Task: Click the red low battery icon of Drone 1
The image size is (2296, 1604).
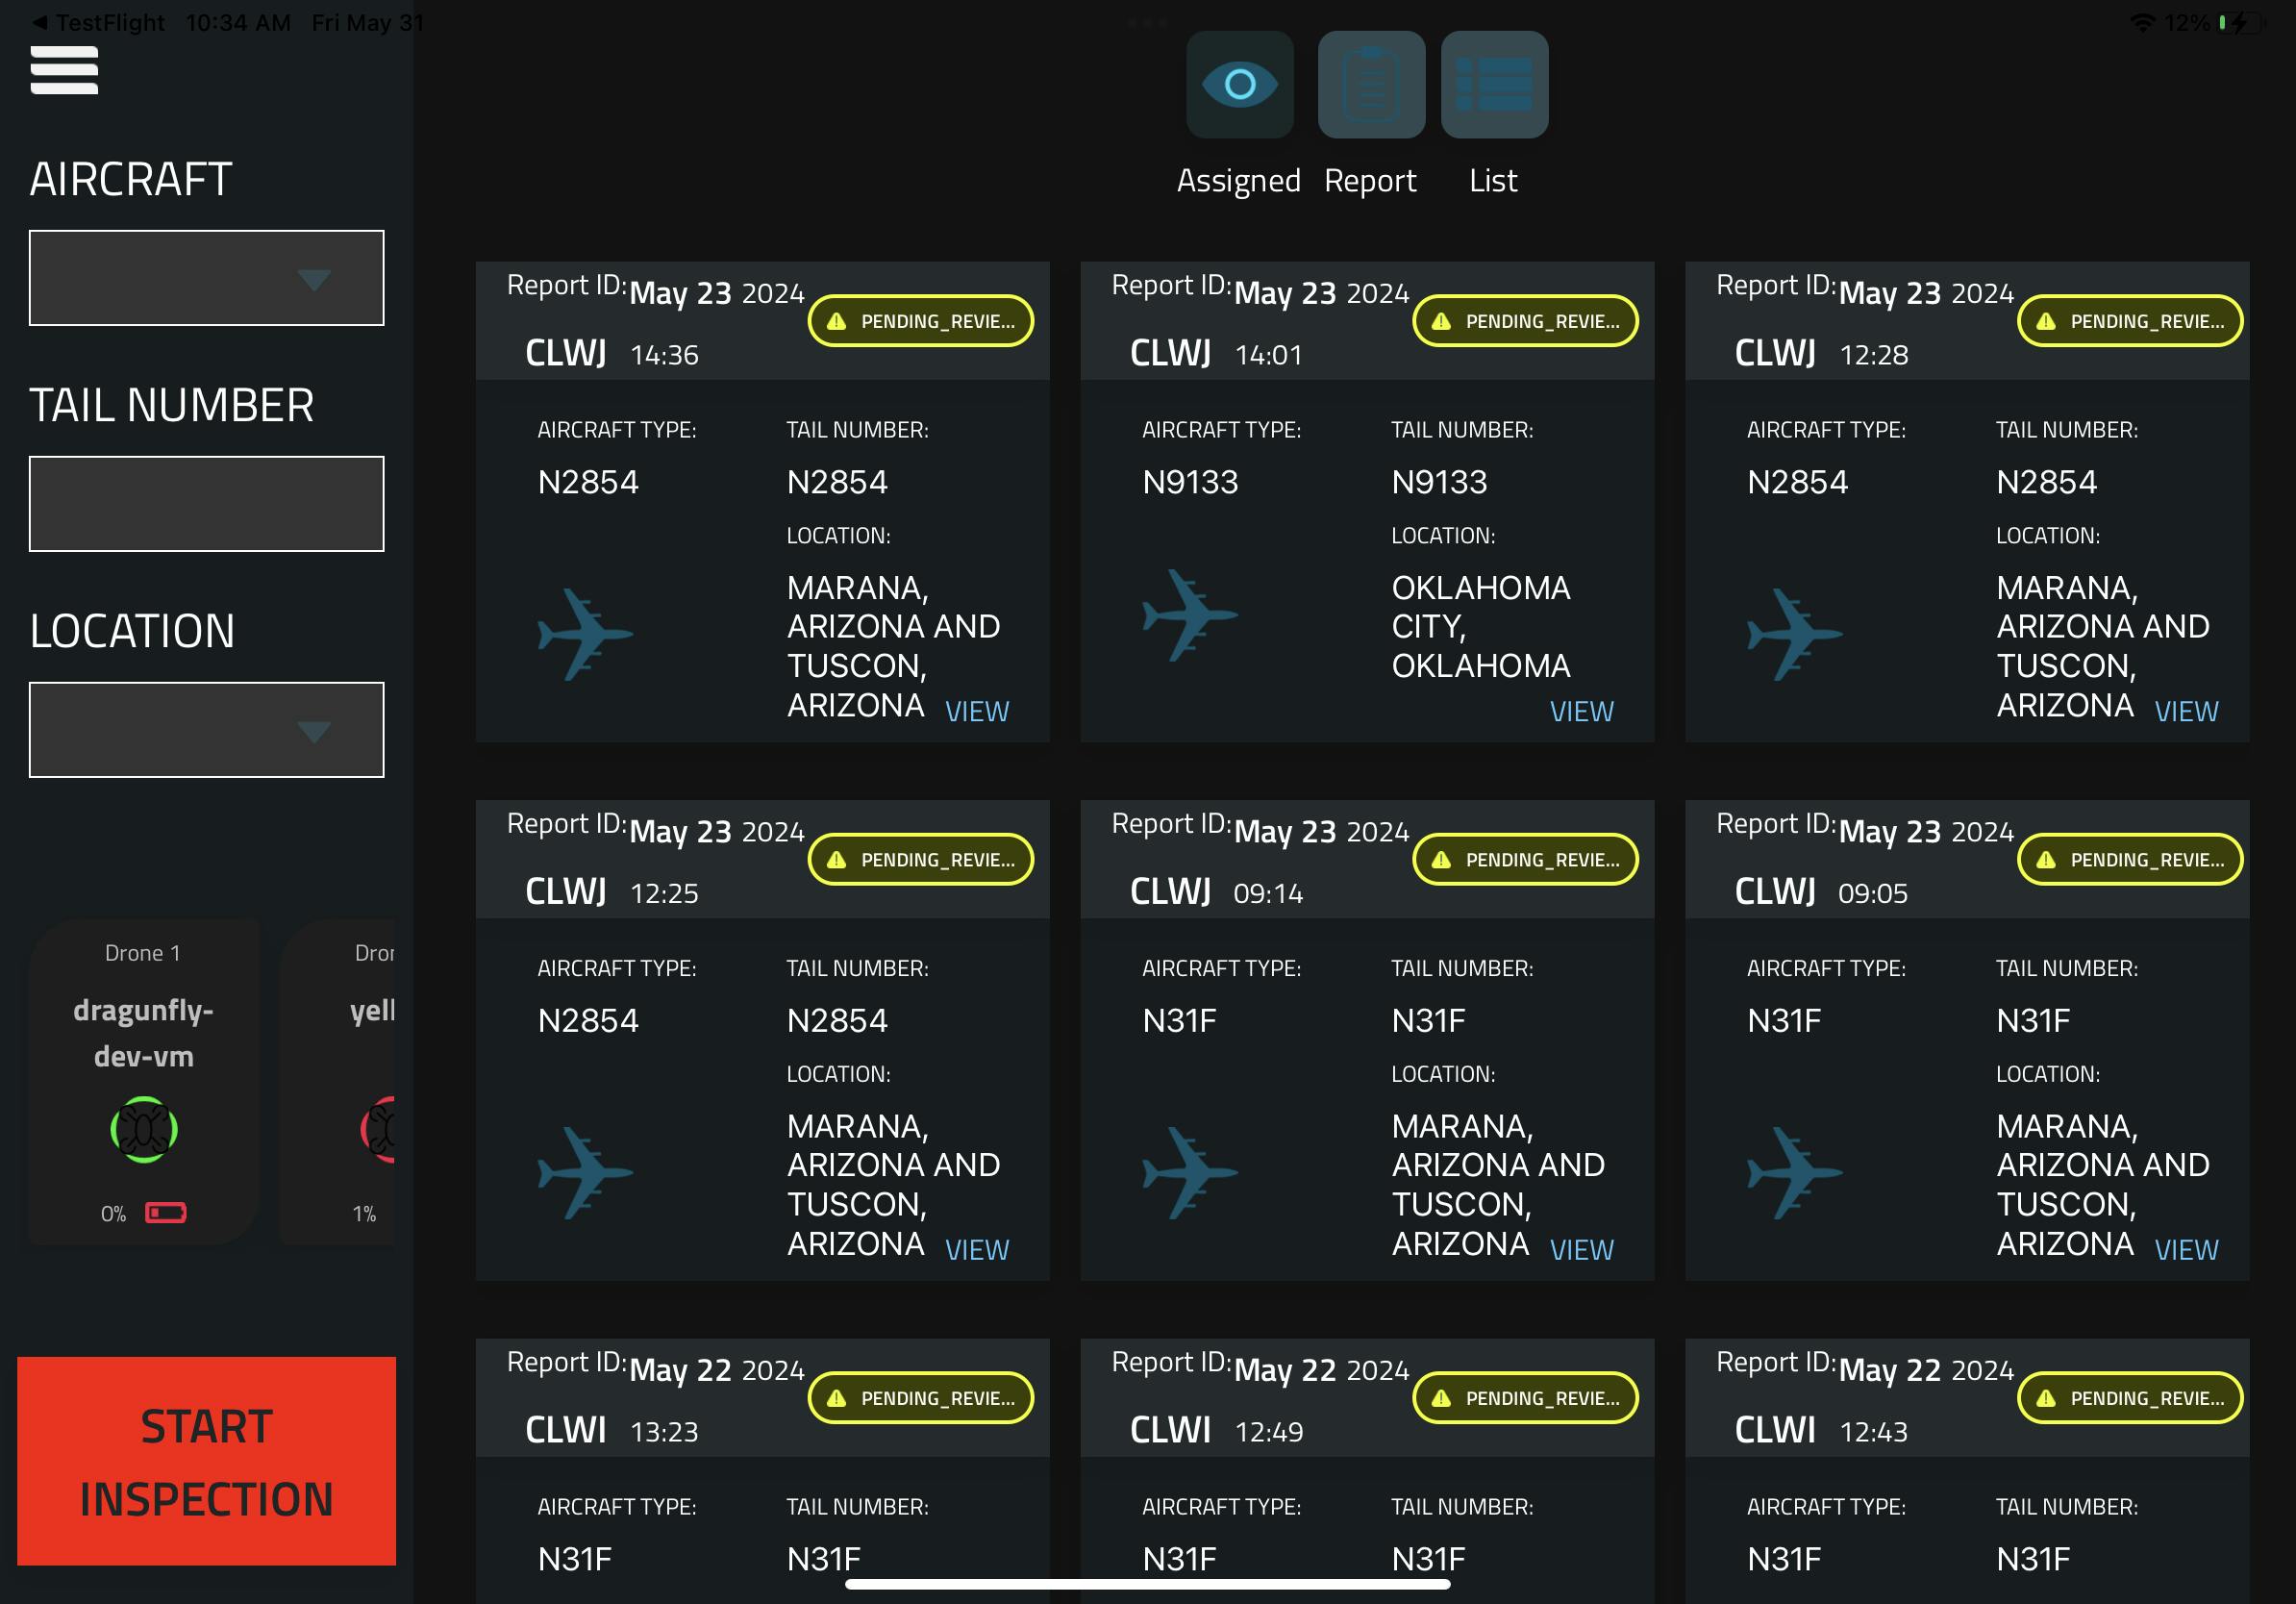Action: pos(166,1213)
